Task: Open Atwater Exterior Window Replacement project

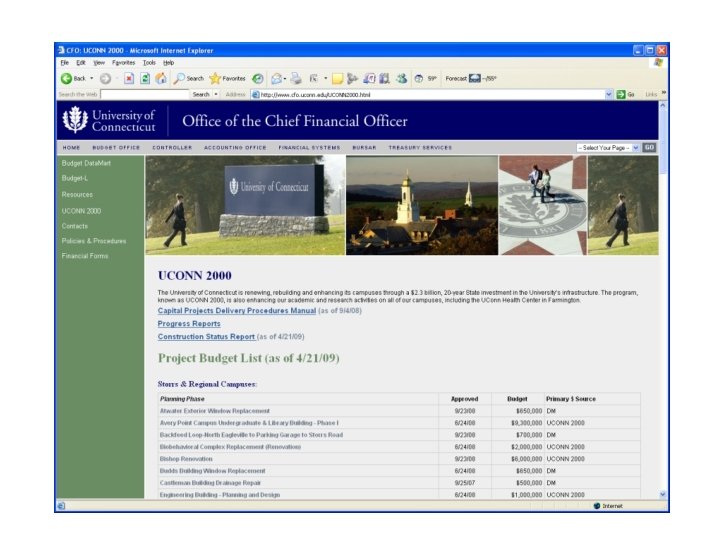Action: tap(215, 411)
